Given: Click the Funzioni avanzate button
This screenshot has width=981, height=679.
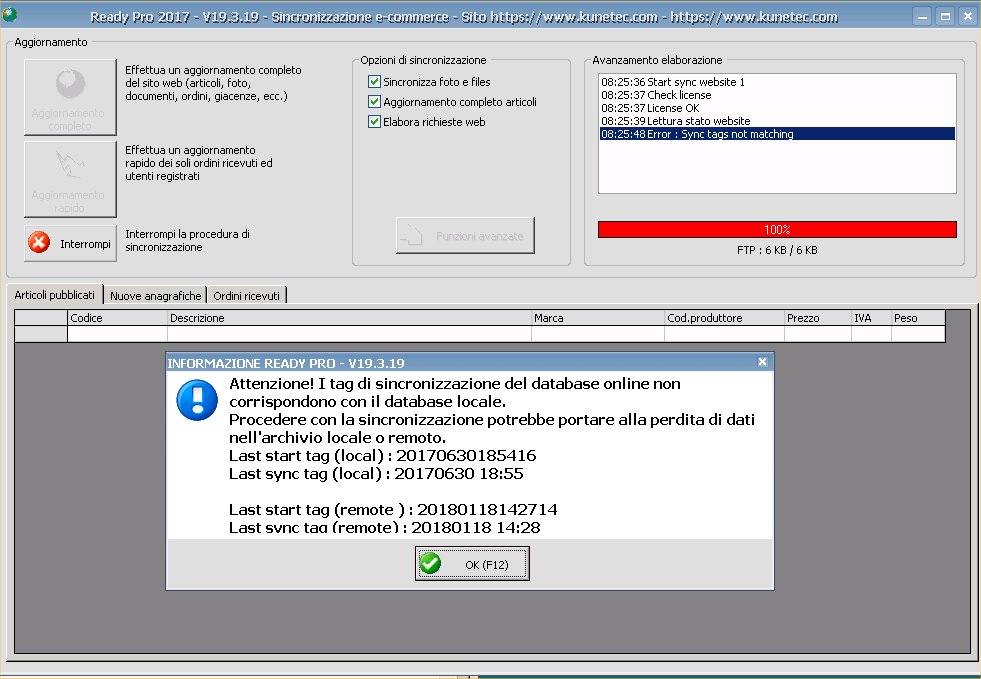Looking at the screenshot, I should pos(465,235).
